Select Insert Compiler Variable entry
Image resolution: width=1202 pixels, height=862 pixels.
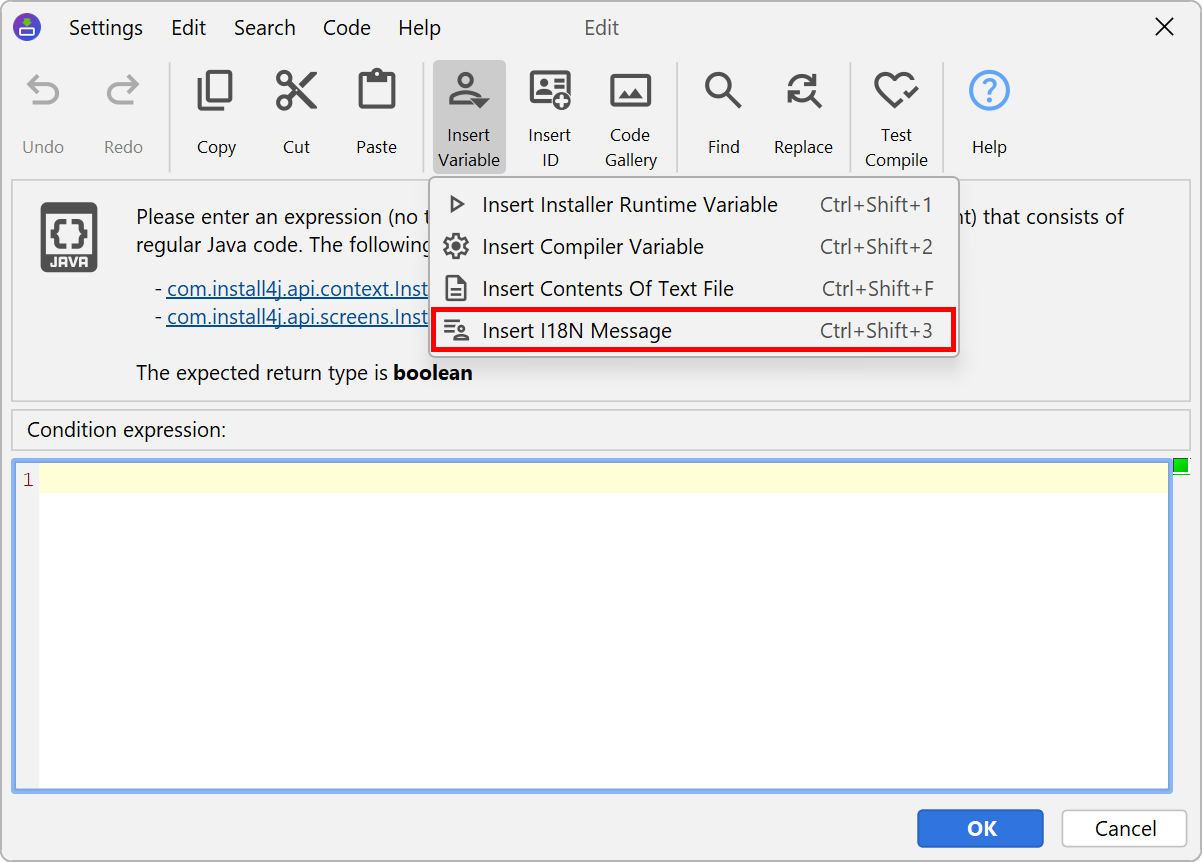[x=592, y=247]
